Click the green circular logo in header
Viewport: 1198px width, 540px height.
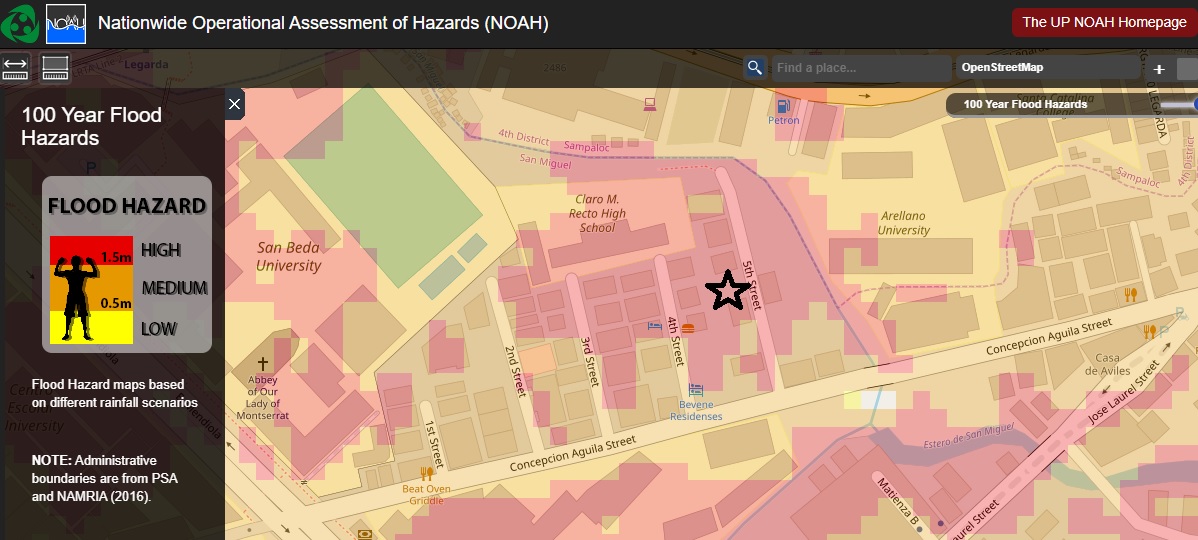pos(21,23)
